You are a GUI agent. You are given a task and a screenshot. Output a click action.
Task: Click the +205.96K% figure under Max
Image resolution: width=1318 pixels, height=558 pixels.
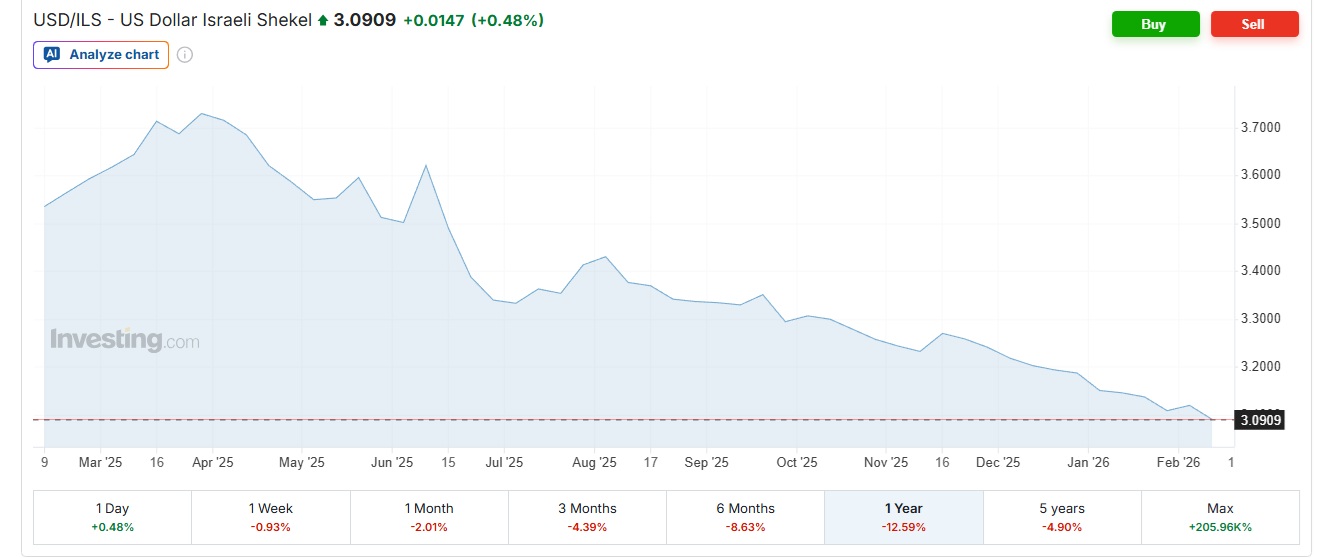(x=1220, y=527)
